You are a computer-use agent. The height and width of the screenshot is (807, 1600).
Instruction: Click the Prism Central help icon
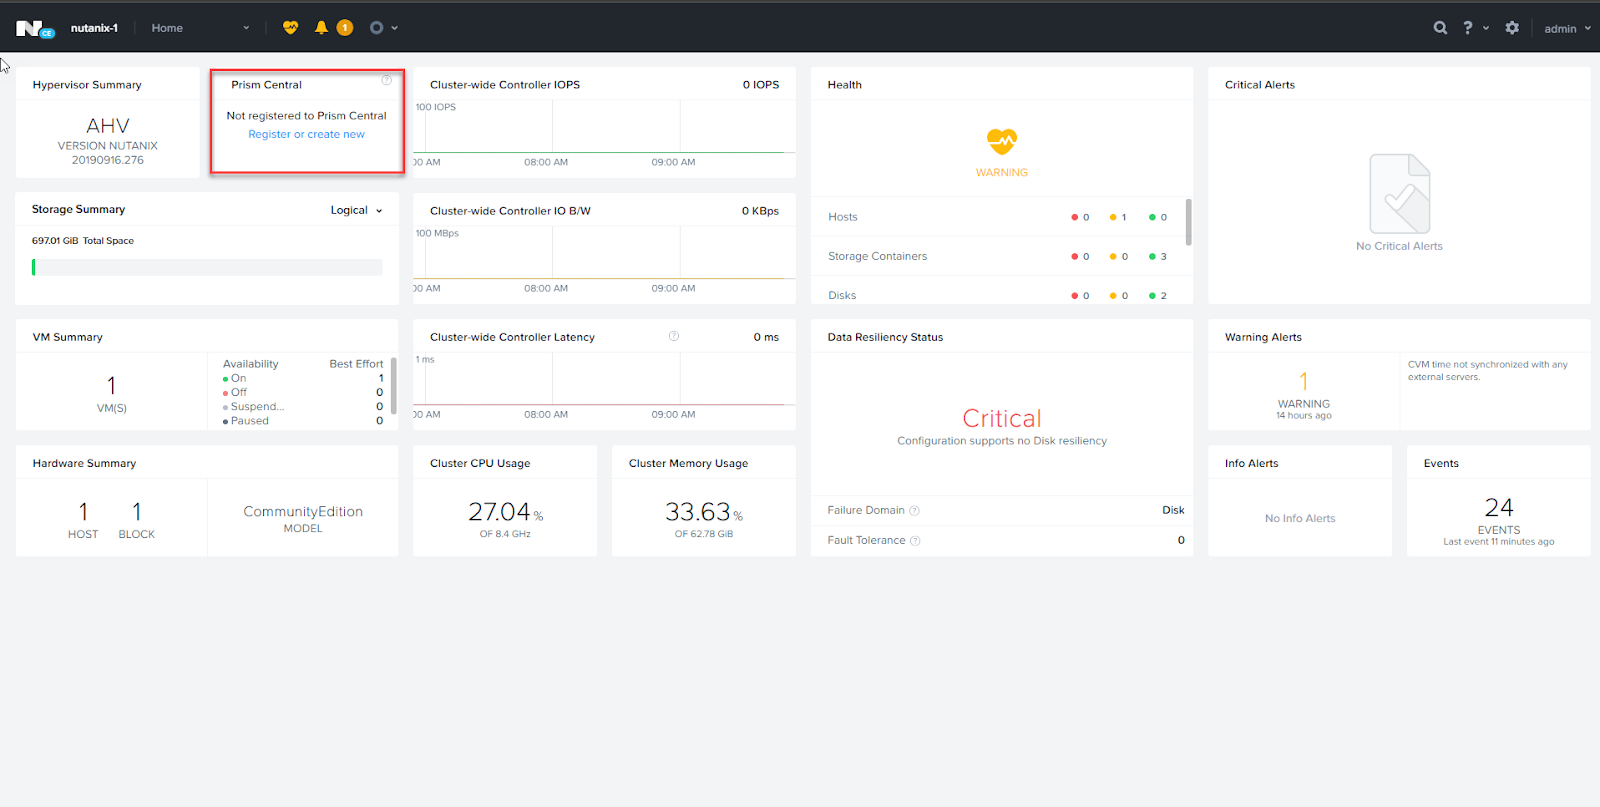coord(386,80)
